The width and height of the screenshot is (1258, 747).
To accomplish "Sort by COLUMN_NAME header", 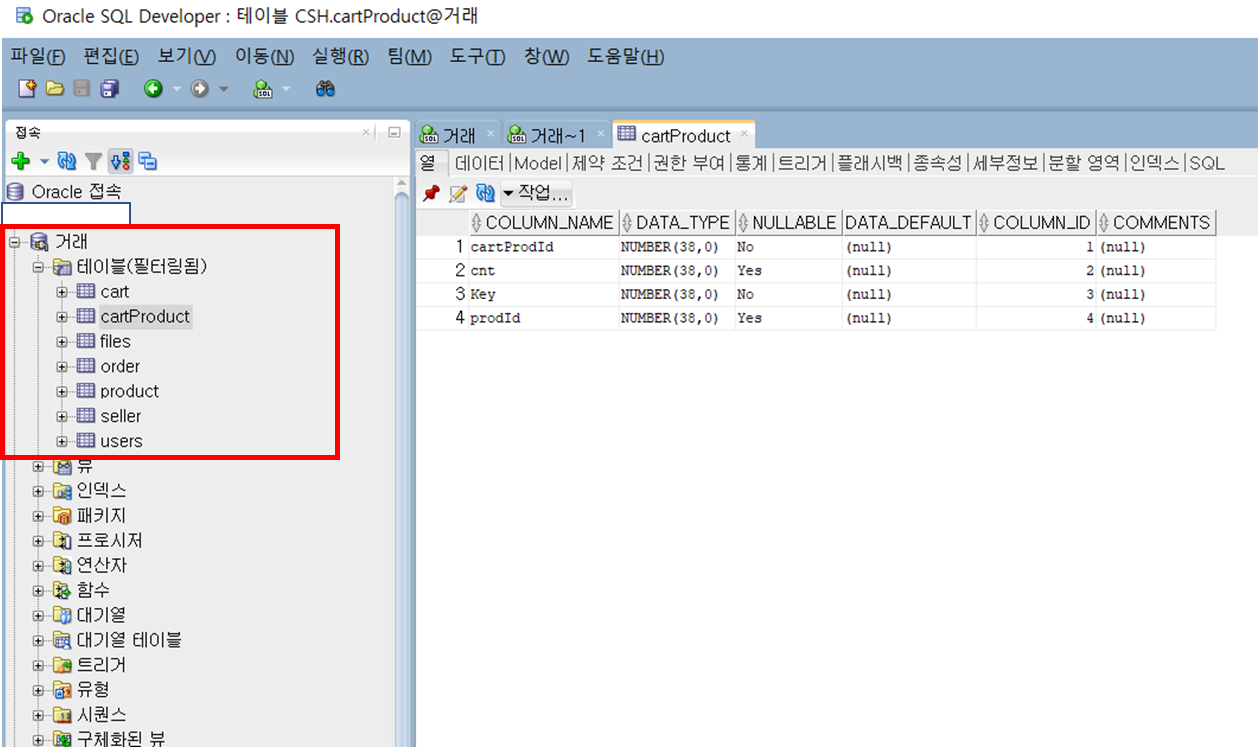I will pos(543,223).
